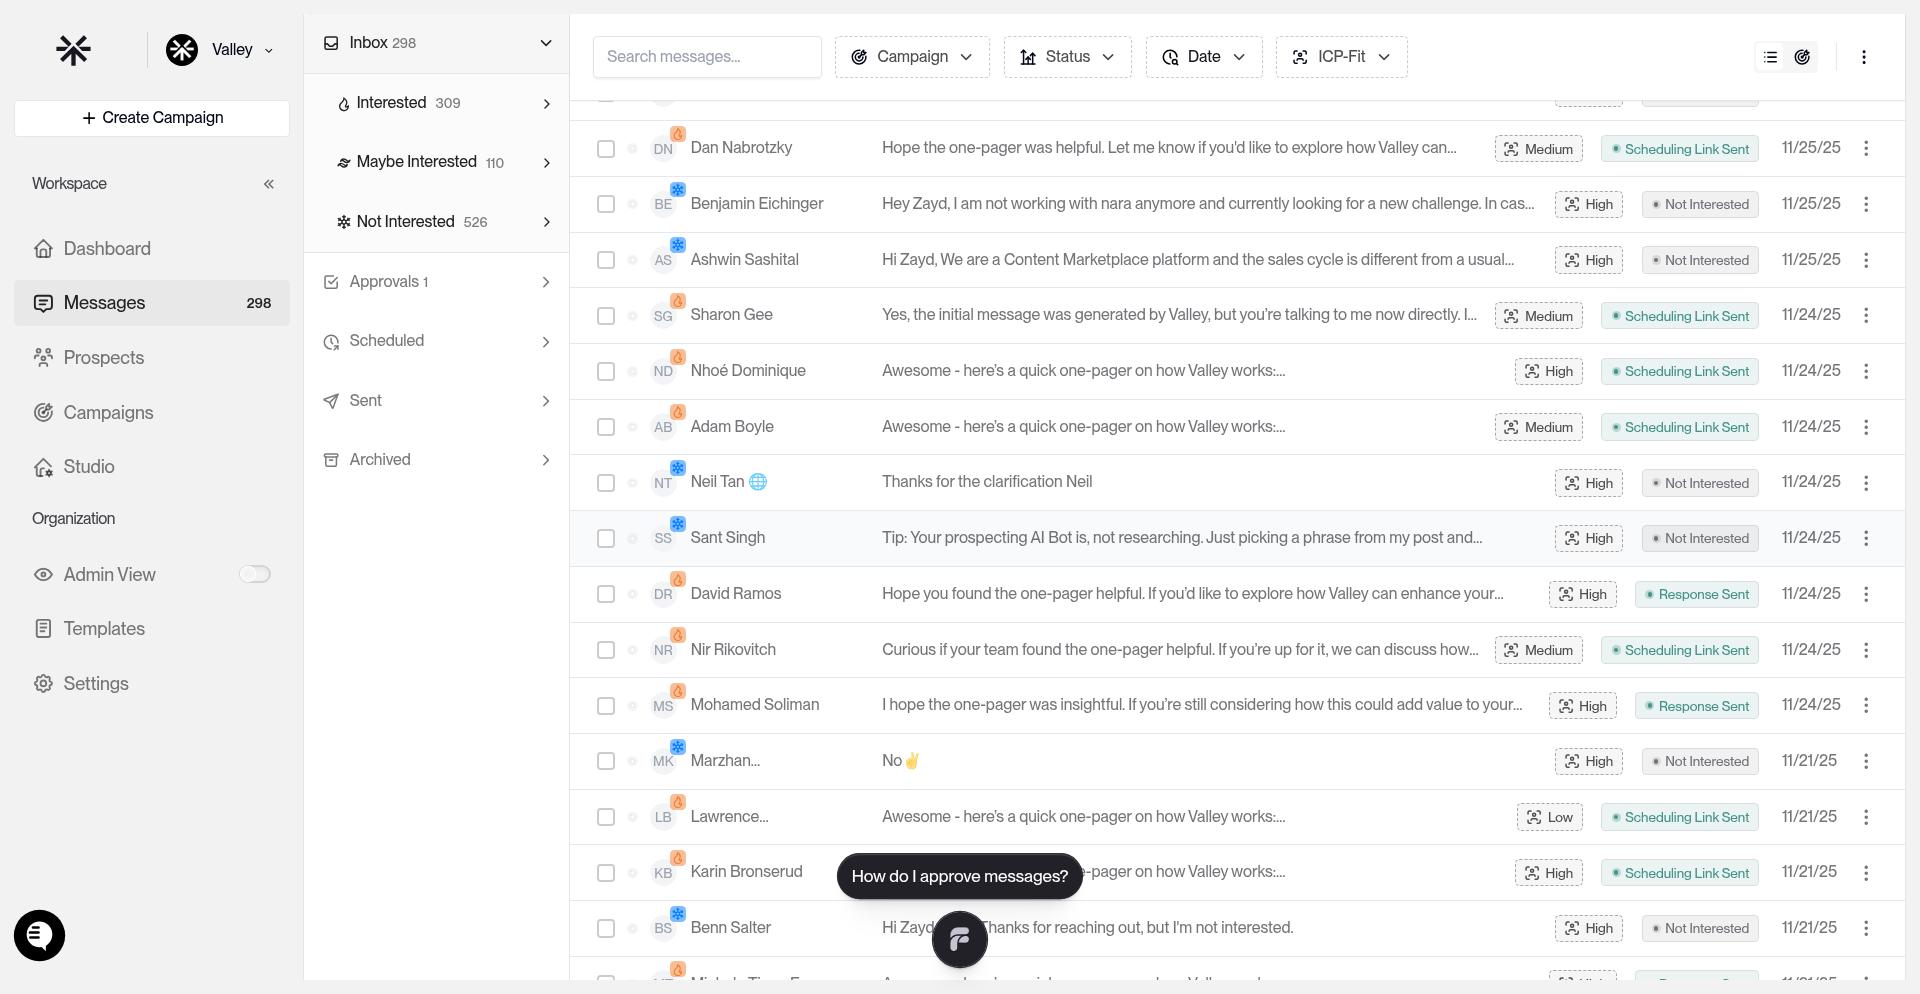Click Low ICP-Fit tag in Lawrence row
This screenshot has width=1920, height=994.
click(x=1550, y=817)
